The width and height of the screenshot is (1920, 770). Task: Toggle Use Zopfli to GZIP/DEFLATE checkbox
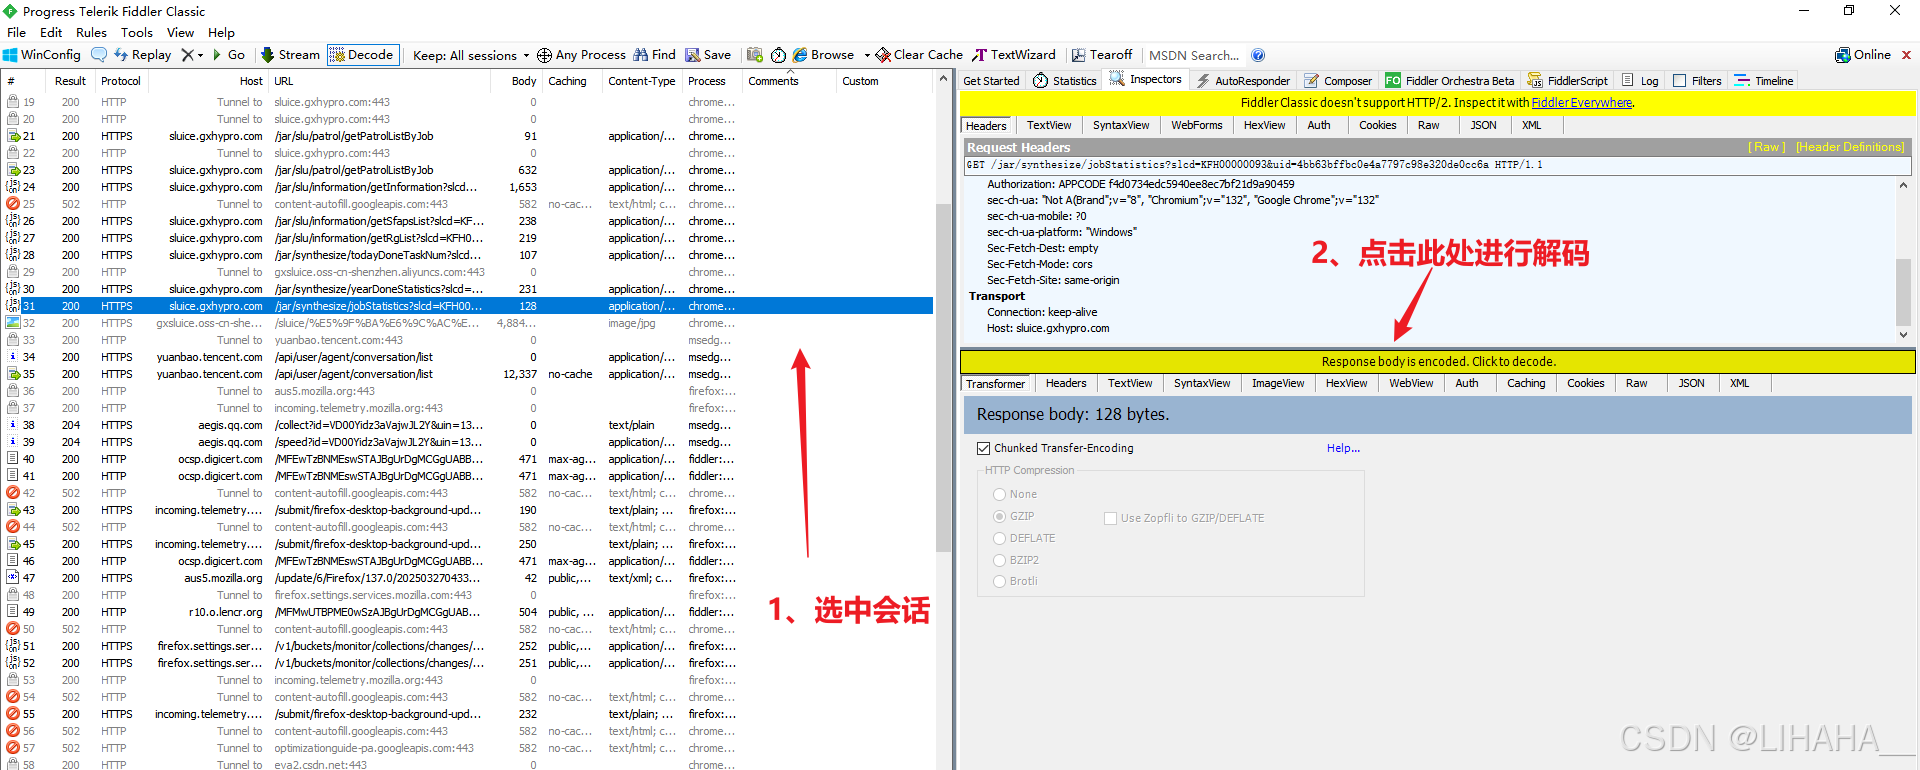[1110, 518]
